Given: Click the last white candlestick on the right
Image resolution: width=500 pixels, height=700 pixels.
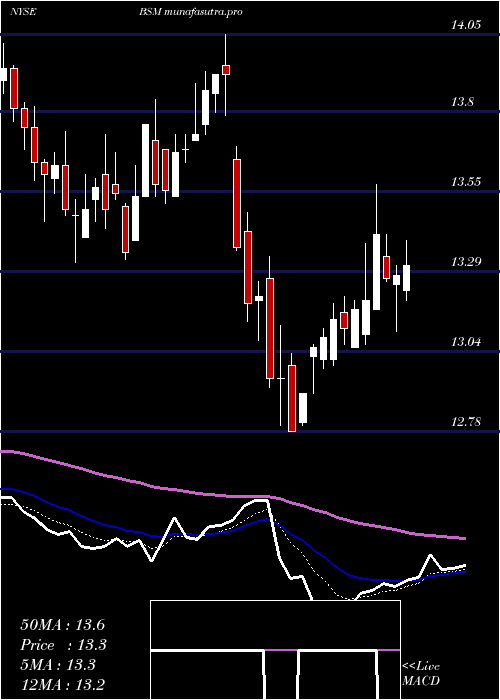Looking at the screenshot, I should pos(406,278).
